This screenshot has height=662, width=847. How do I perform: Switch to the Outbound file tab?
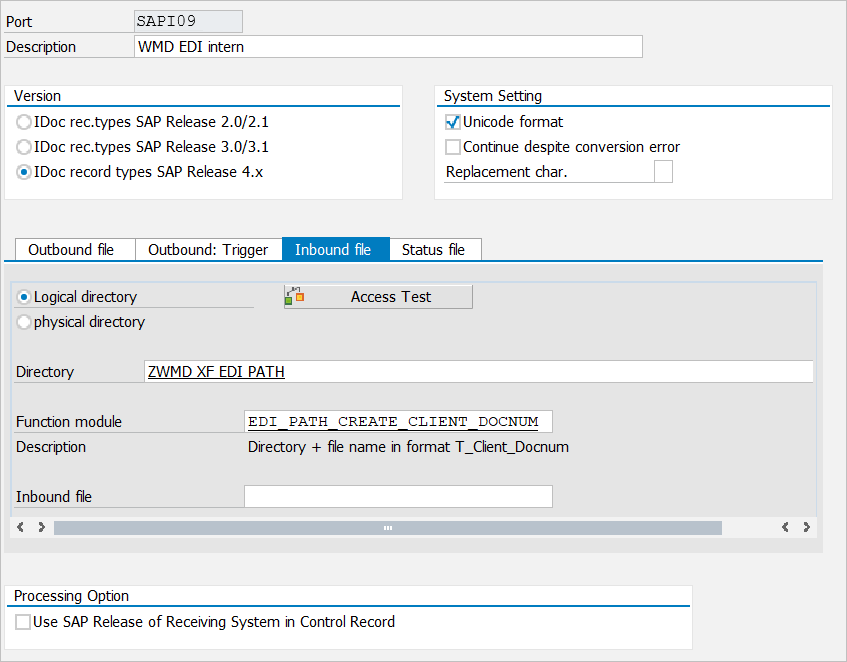pyautogui.click(x=71, y=250)
